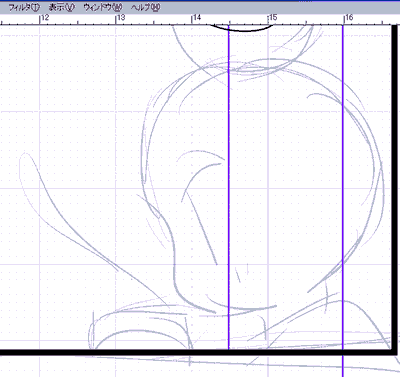The image size is (400, 377).
Task: Click the black curved line under the ruler
Action: [x=244, y=29]
